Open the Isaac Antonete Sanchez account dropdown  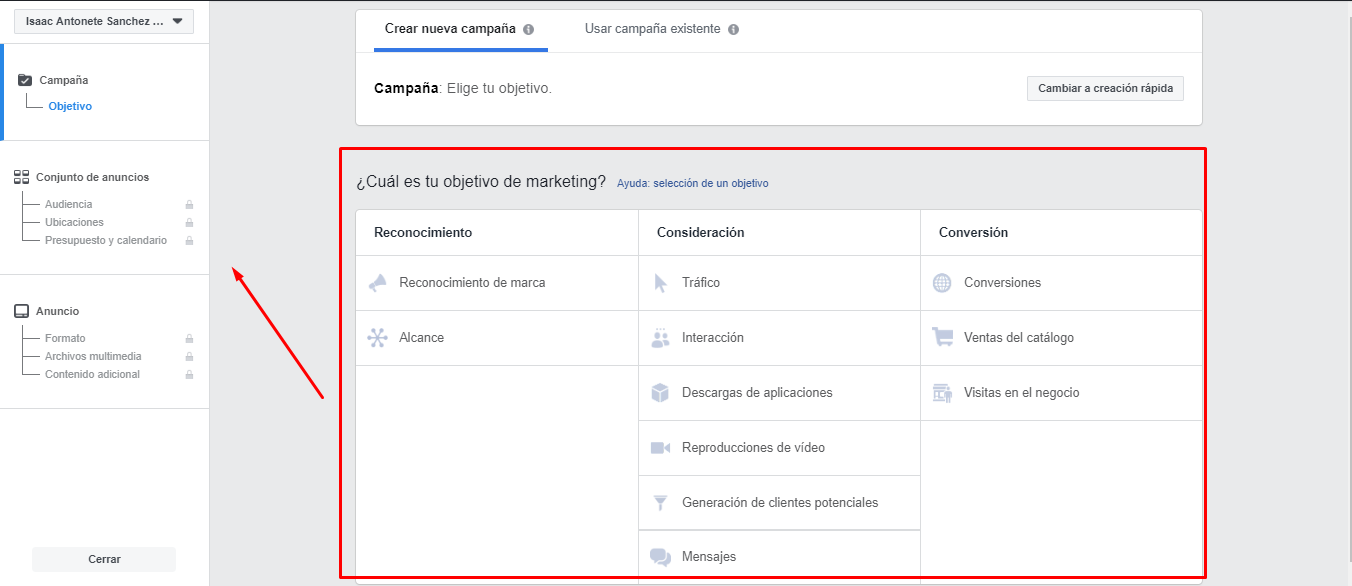click(104, 21)
